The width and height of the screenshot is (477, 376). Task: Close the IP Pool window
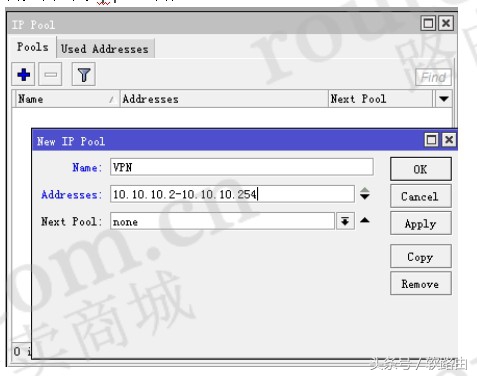pos(446,23)
